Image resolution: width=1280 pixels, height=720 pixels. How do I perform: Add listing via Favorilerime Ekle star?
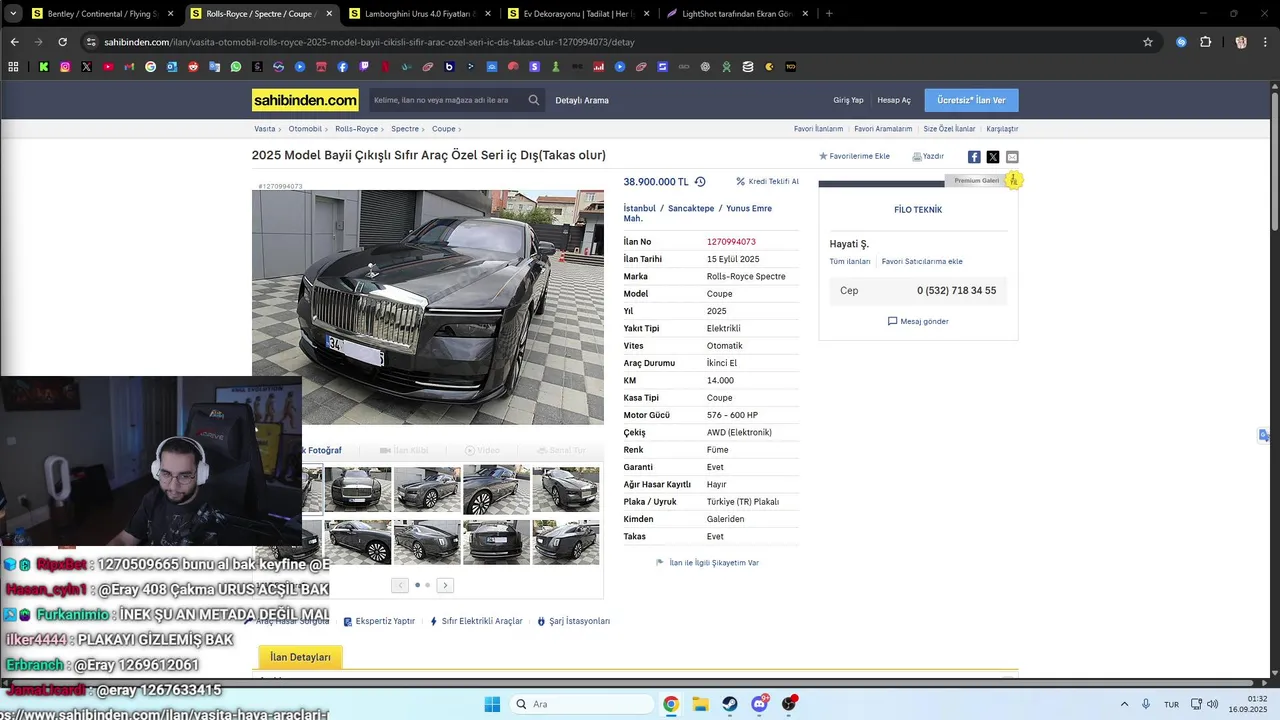854,156
